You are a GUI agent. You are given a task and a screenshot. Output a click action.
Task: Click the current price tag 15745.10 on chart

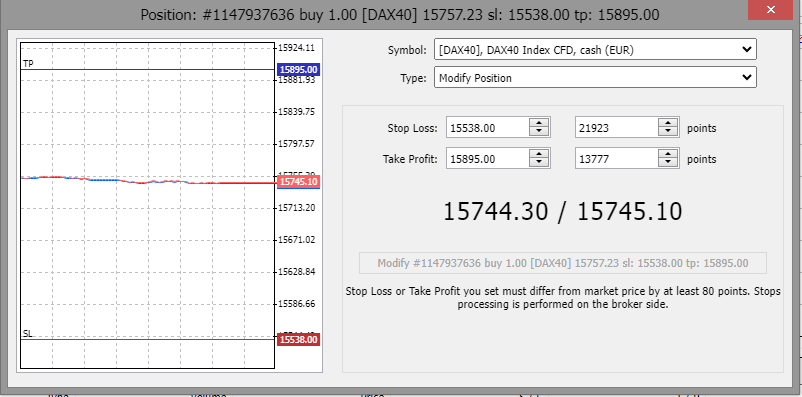click(298, 182)
